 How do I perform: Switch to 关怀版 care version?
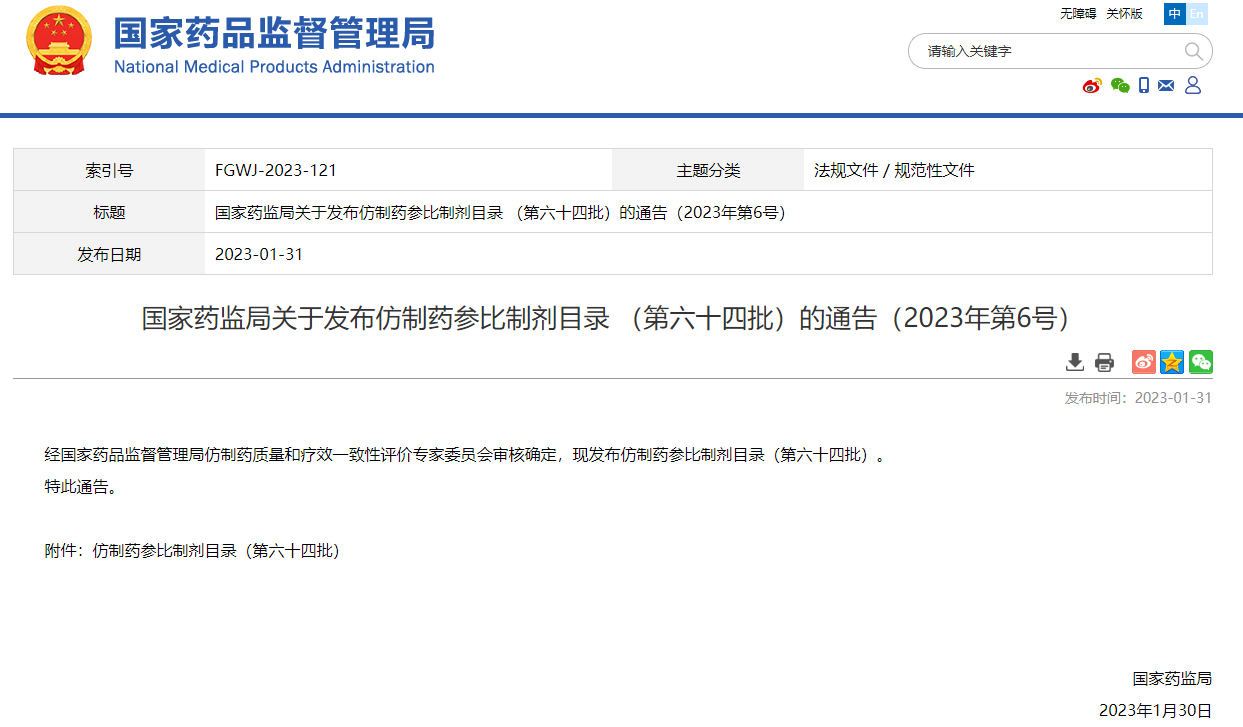coord(1124,14)
